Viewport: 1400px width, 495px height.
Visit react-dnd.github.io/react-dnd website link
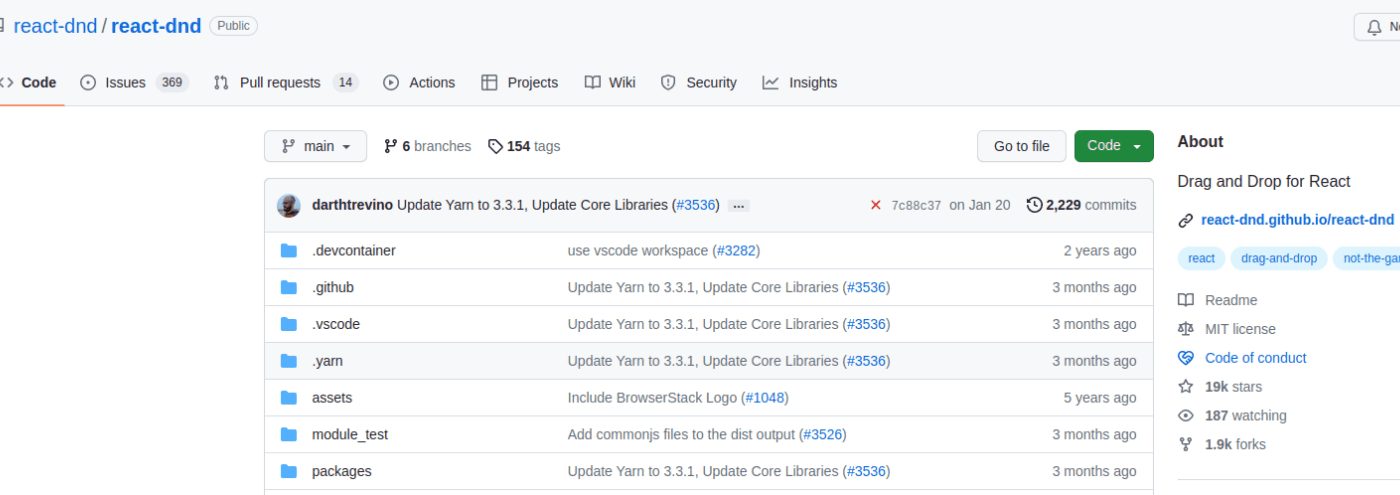pos(1297,220)
